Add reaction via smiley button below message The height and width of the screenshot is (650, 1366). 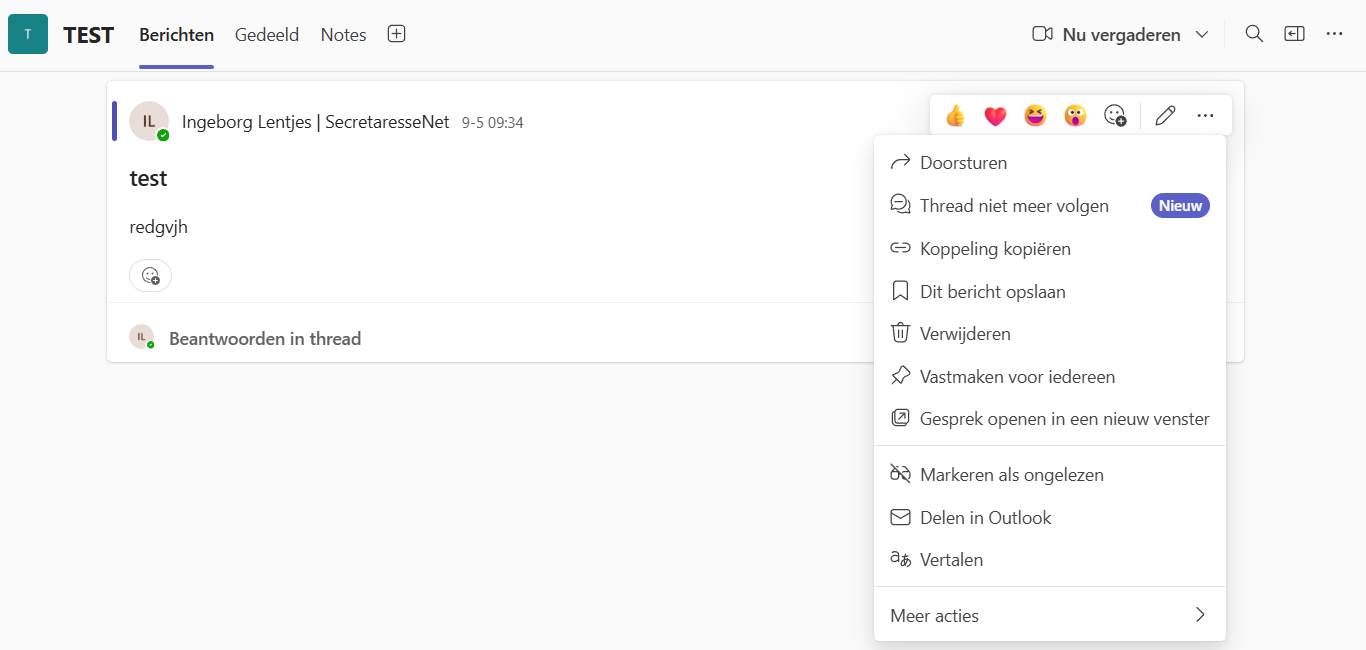(x=150, y=275)
